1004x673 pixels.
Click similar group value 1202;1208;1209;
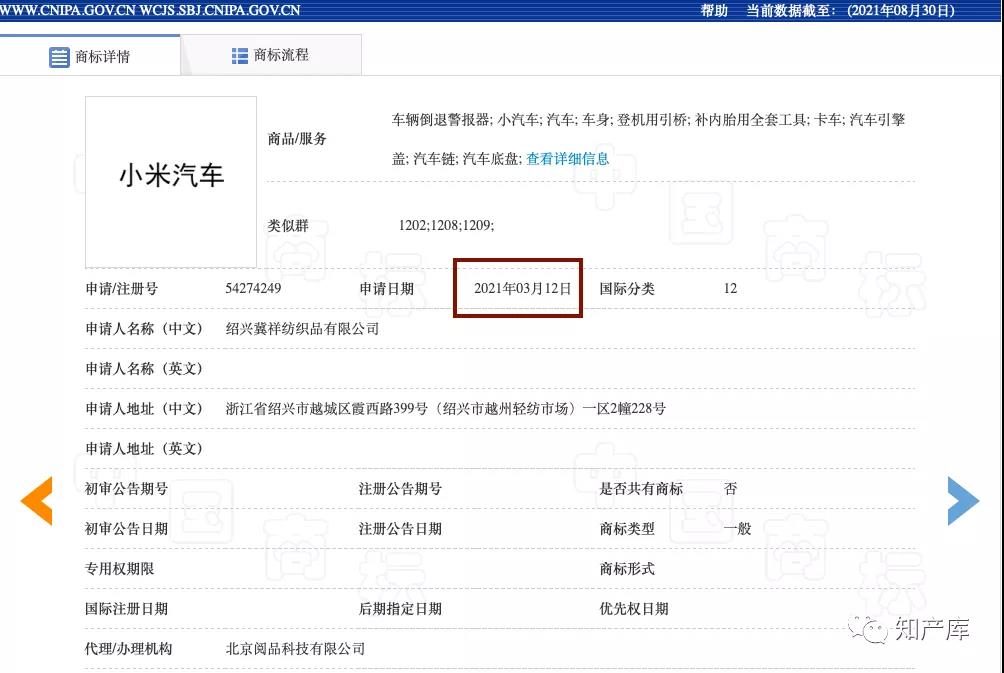coord(446,226)
